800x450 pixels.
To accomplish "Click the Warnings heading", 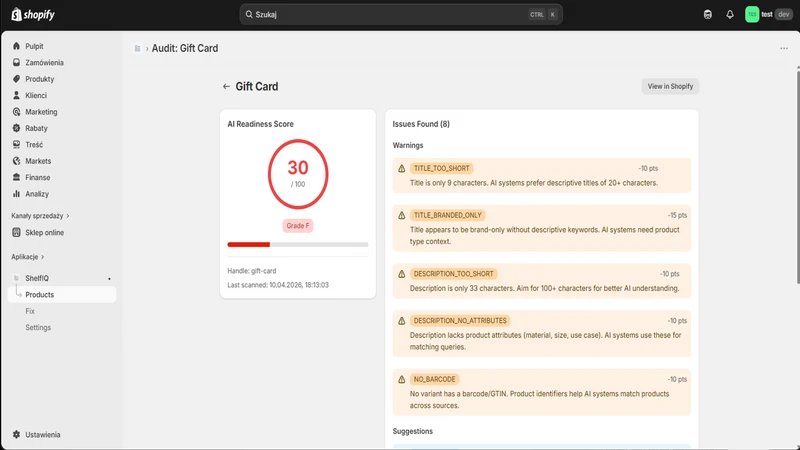I will point(408,145).
